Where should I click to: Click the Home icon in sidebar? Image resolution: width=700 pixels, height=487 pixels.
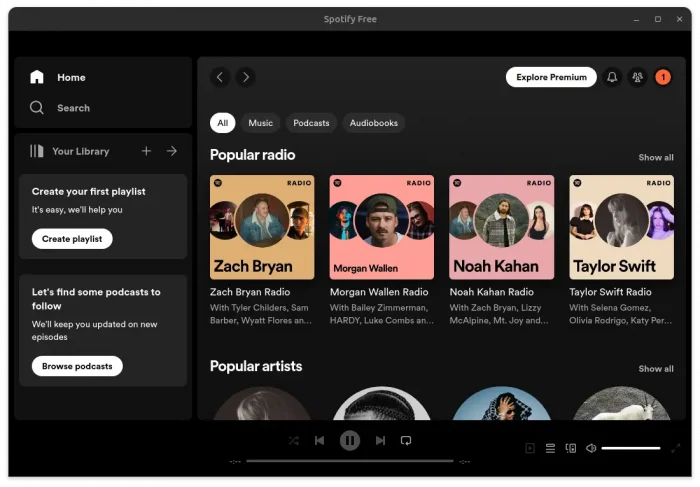[37, 77]
